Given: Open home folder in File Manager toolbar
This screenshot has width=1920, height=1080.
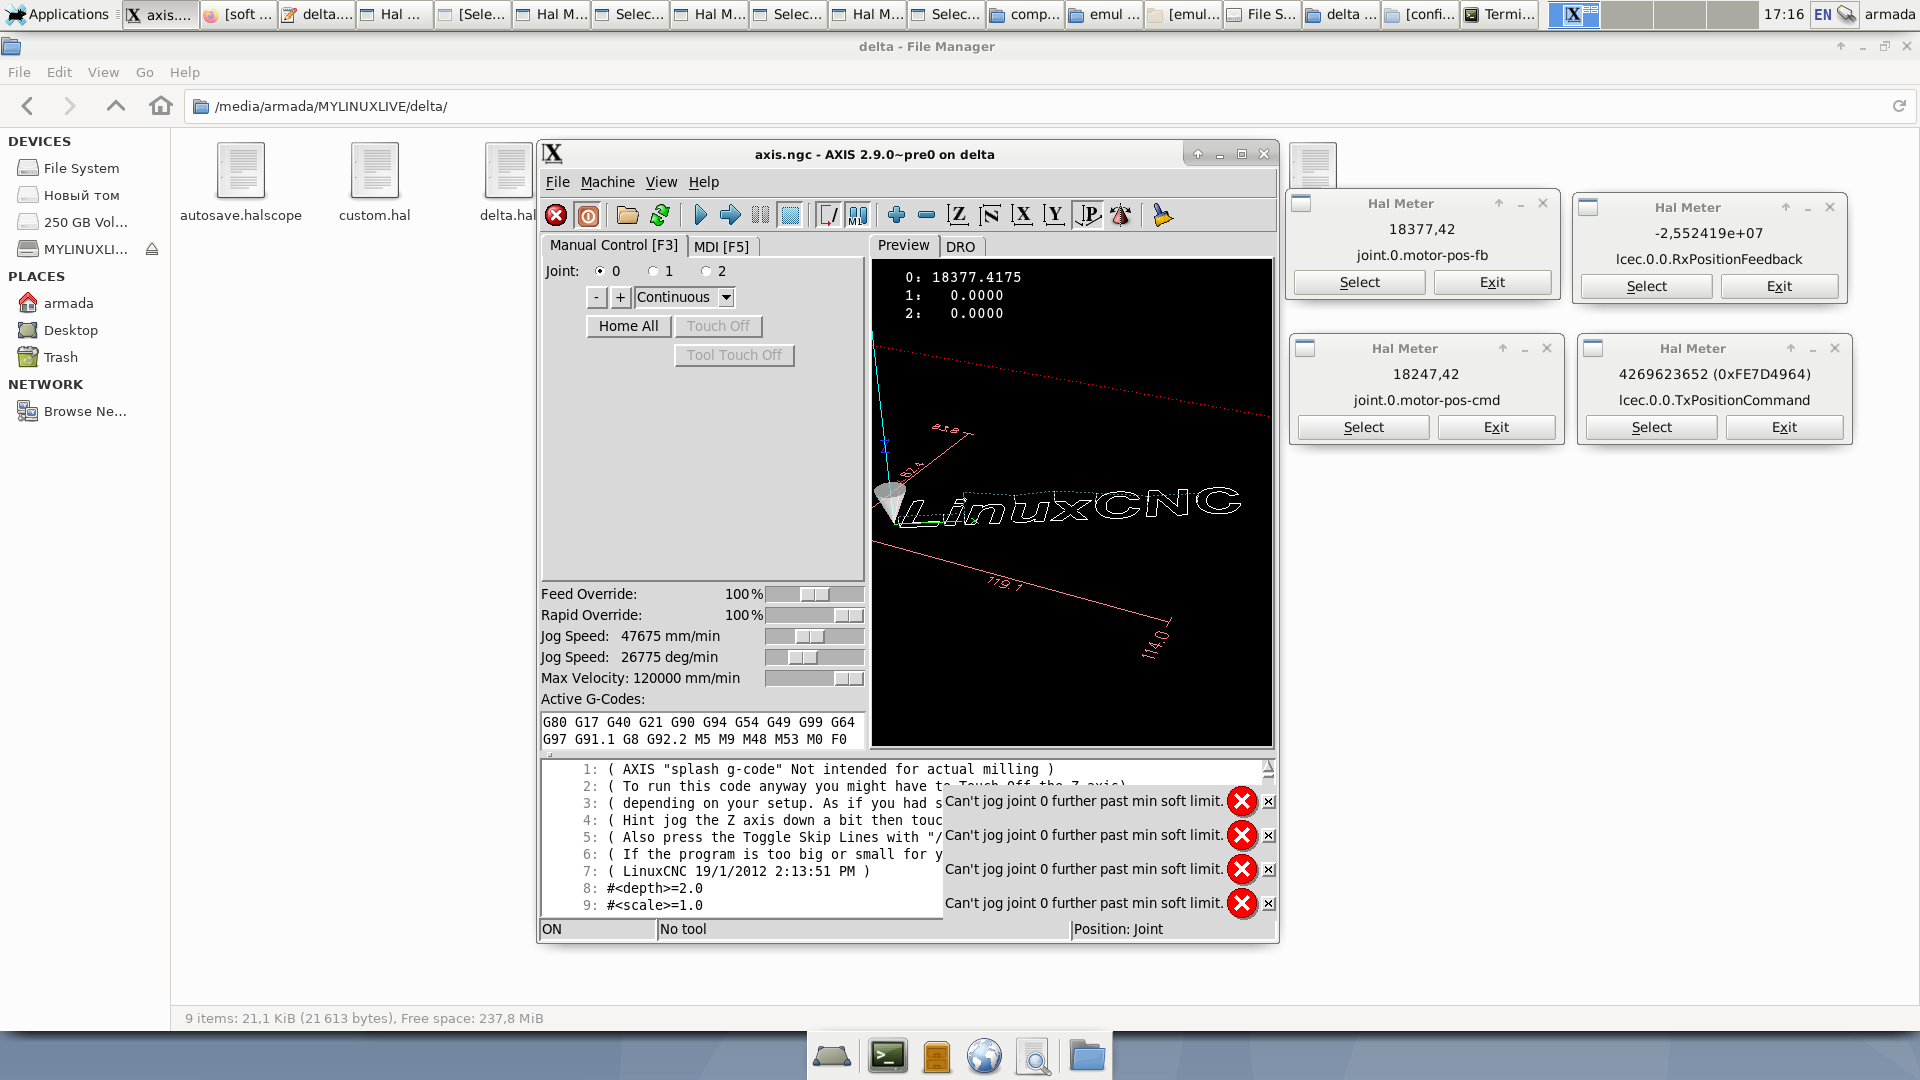Looking at the screenshot, I should (160, 106).
